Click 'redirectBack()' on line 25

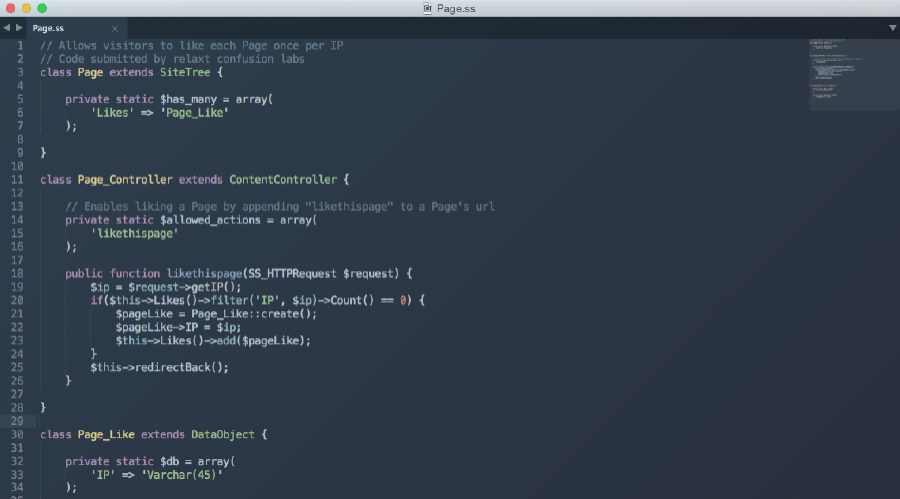179,368
